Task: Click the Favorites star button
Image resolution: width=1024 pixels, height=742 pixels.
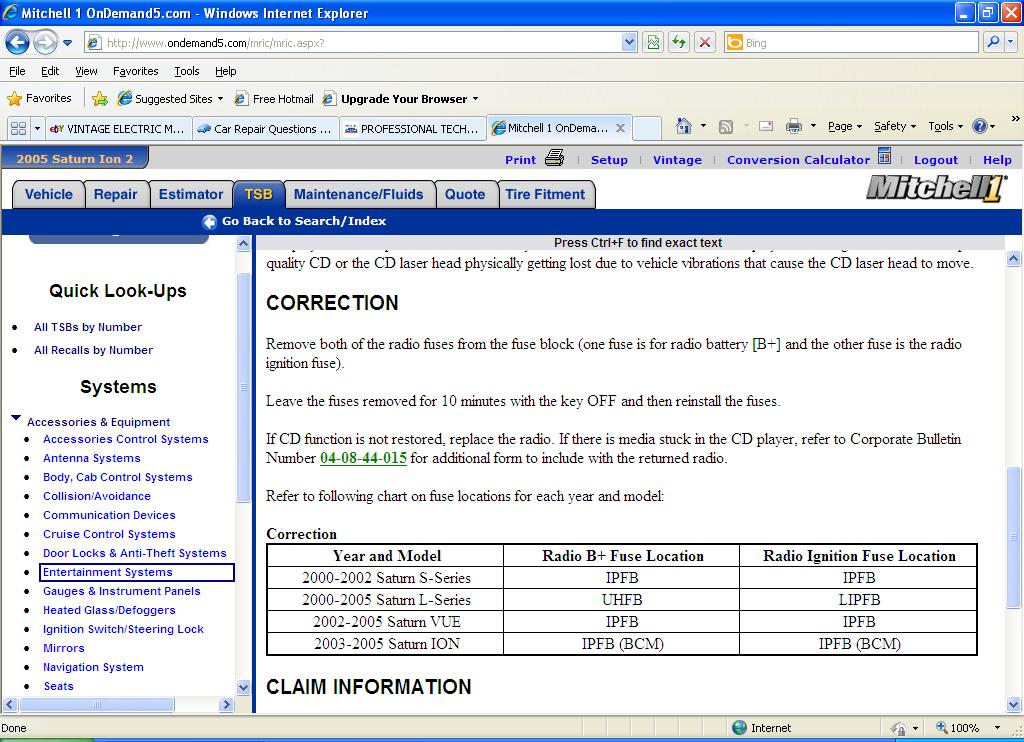Action: coord(39,99)
